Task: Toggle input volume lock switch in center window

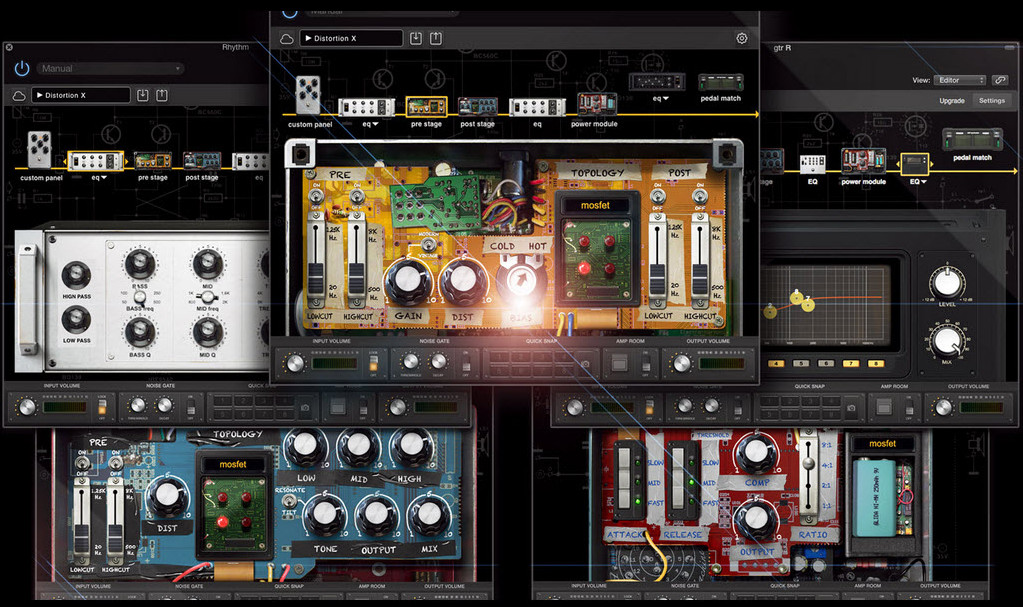Action: point(373,364)
